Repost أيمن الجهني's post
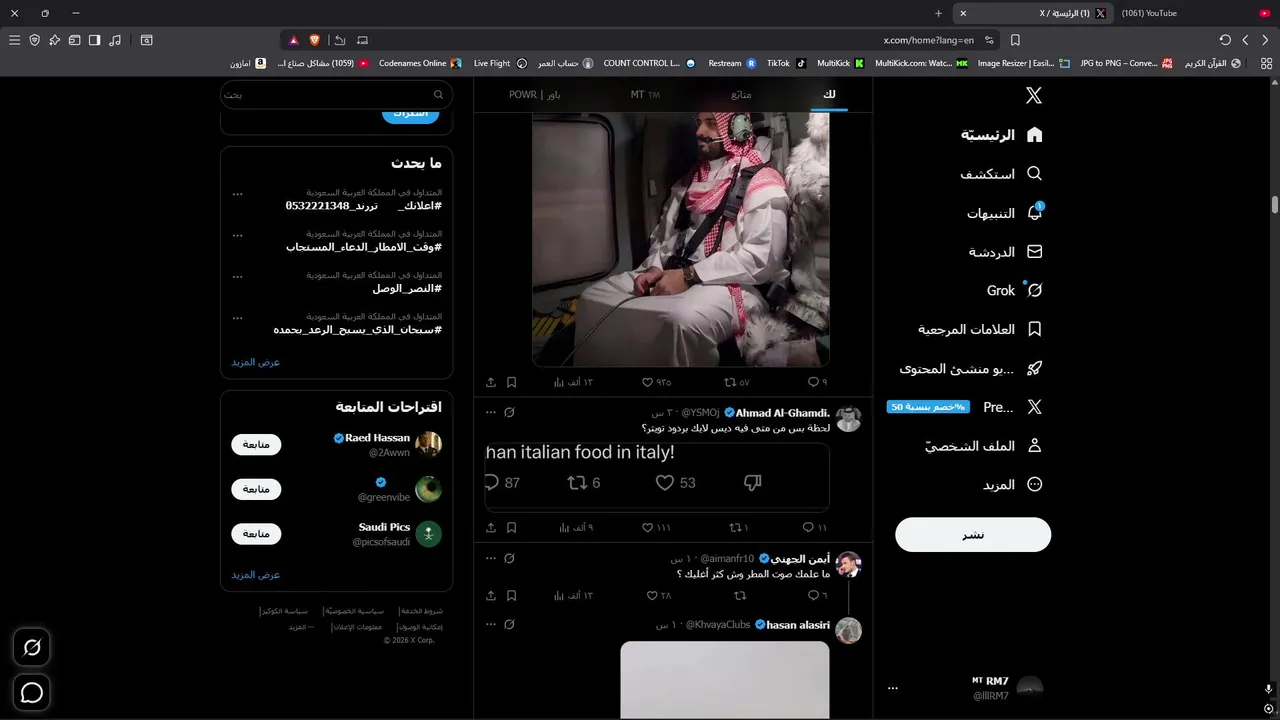 740,595
